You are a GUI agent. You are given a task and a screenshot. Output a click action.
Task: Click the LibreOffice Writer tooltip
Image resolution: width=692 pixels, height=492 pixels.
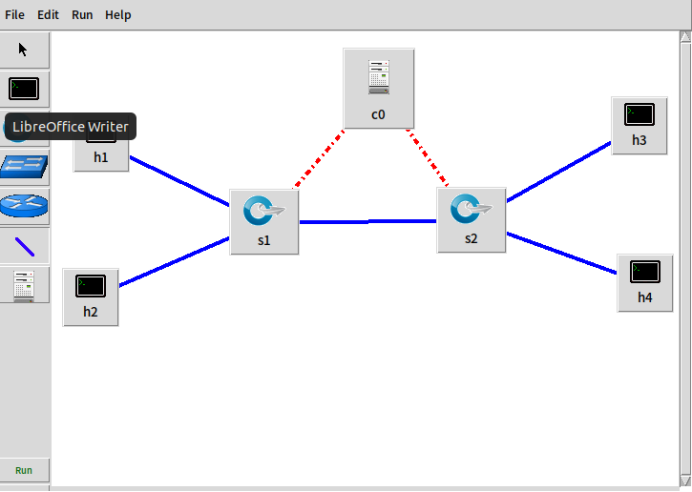[x=70, y=127]
